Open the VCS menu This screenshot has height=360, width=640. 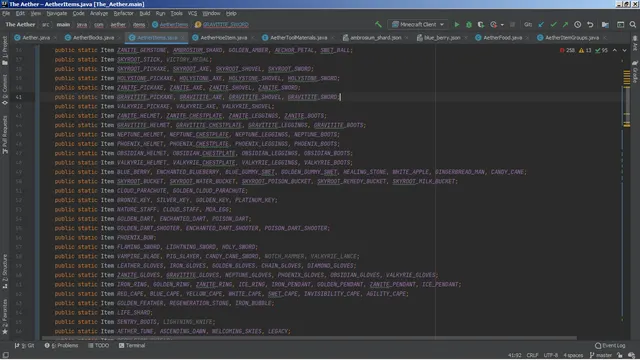pyautogui.click(x=192, y=13)
